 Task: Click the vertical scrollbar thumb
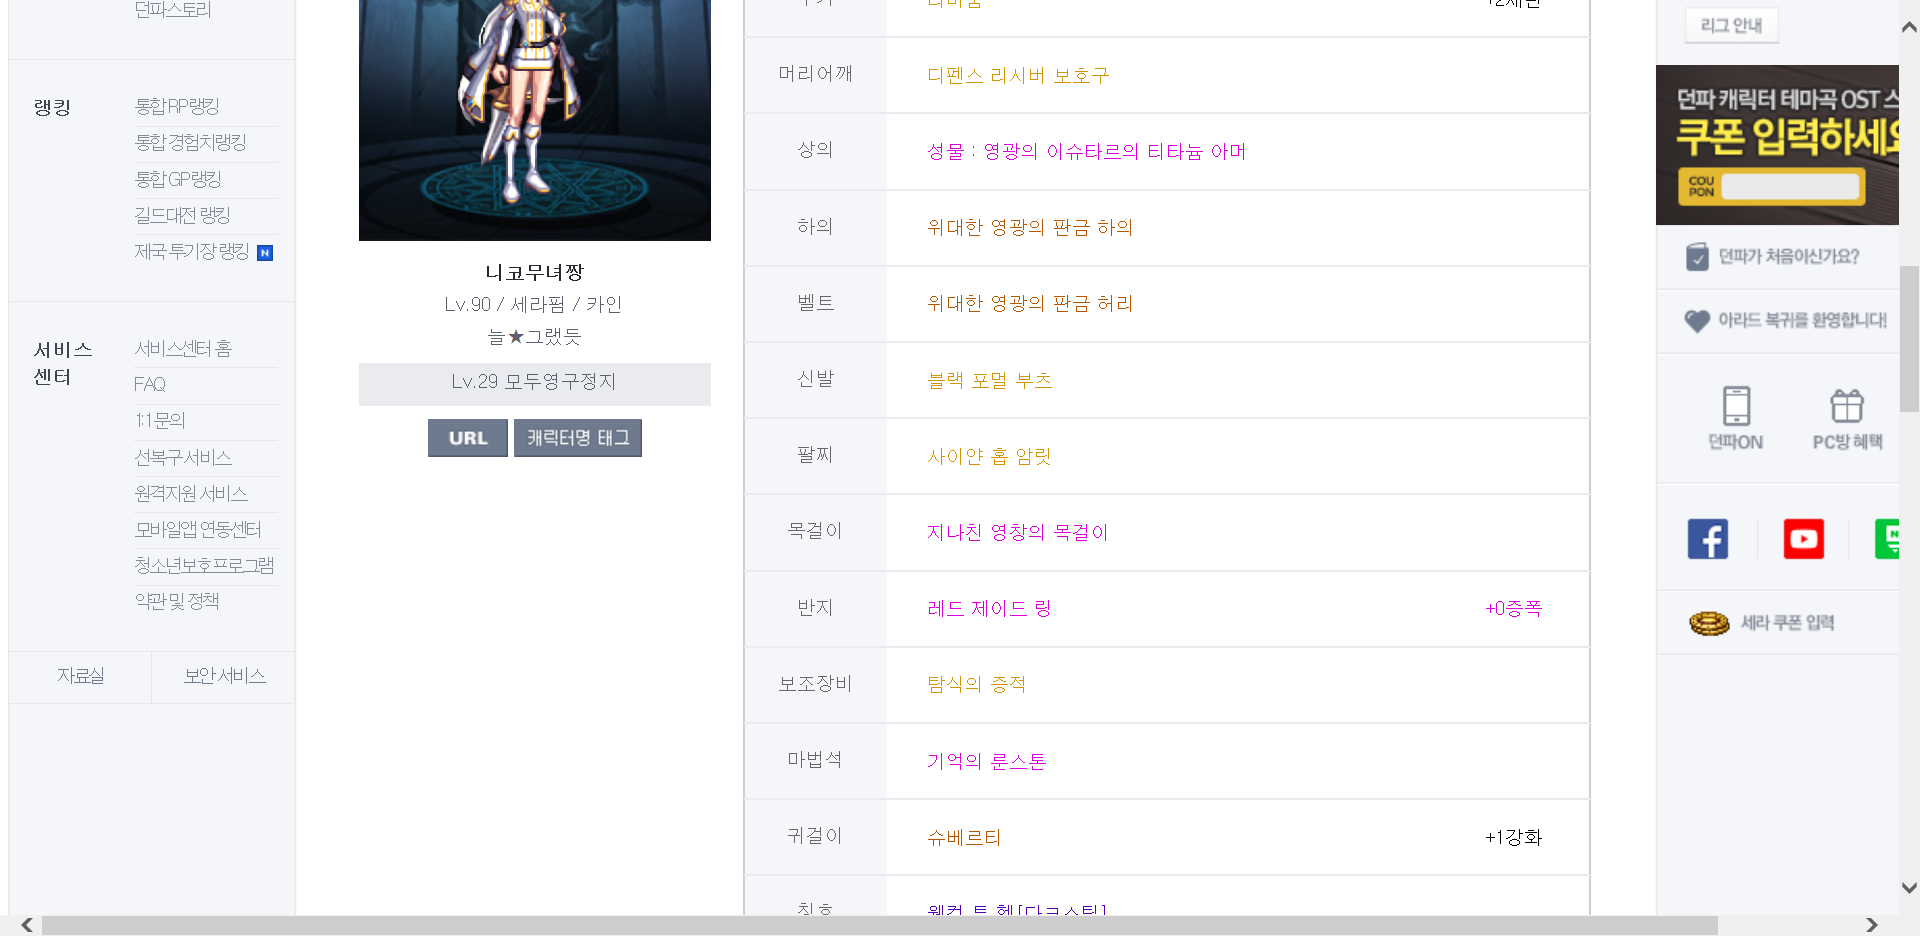pos(1909,339)
